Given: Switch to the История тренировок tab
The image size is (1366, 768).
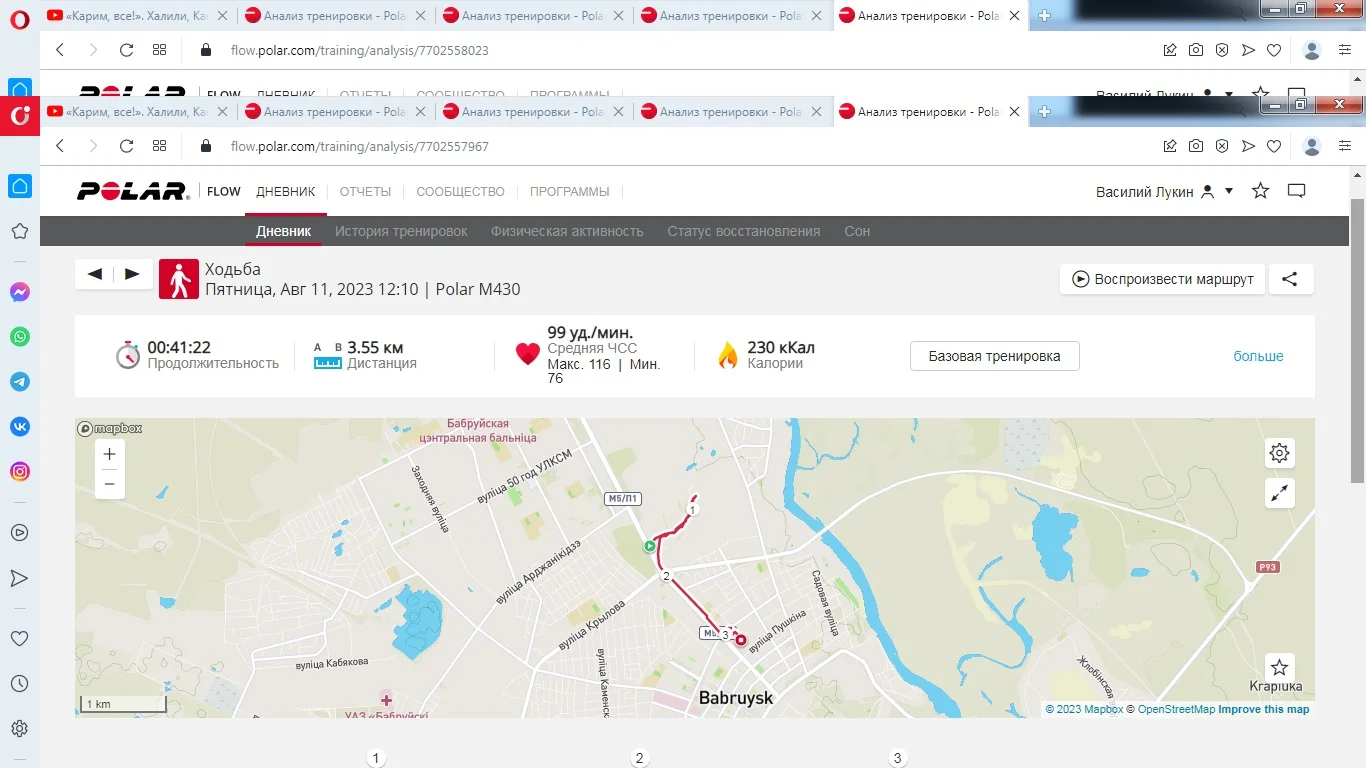Looking at the screenshot, I should (x=401, y=231).
